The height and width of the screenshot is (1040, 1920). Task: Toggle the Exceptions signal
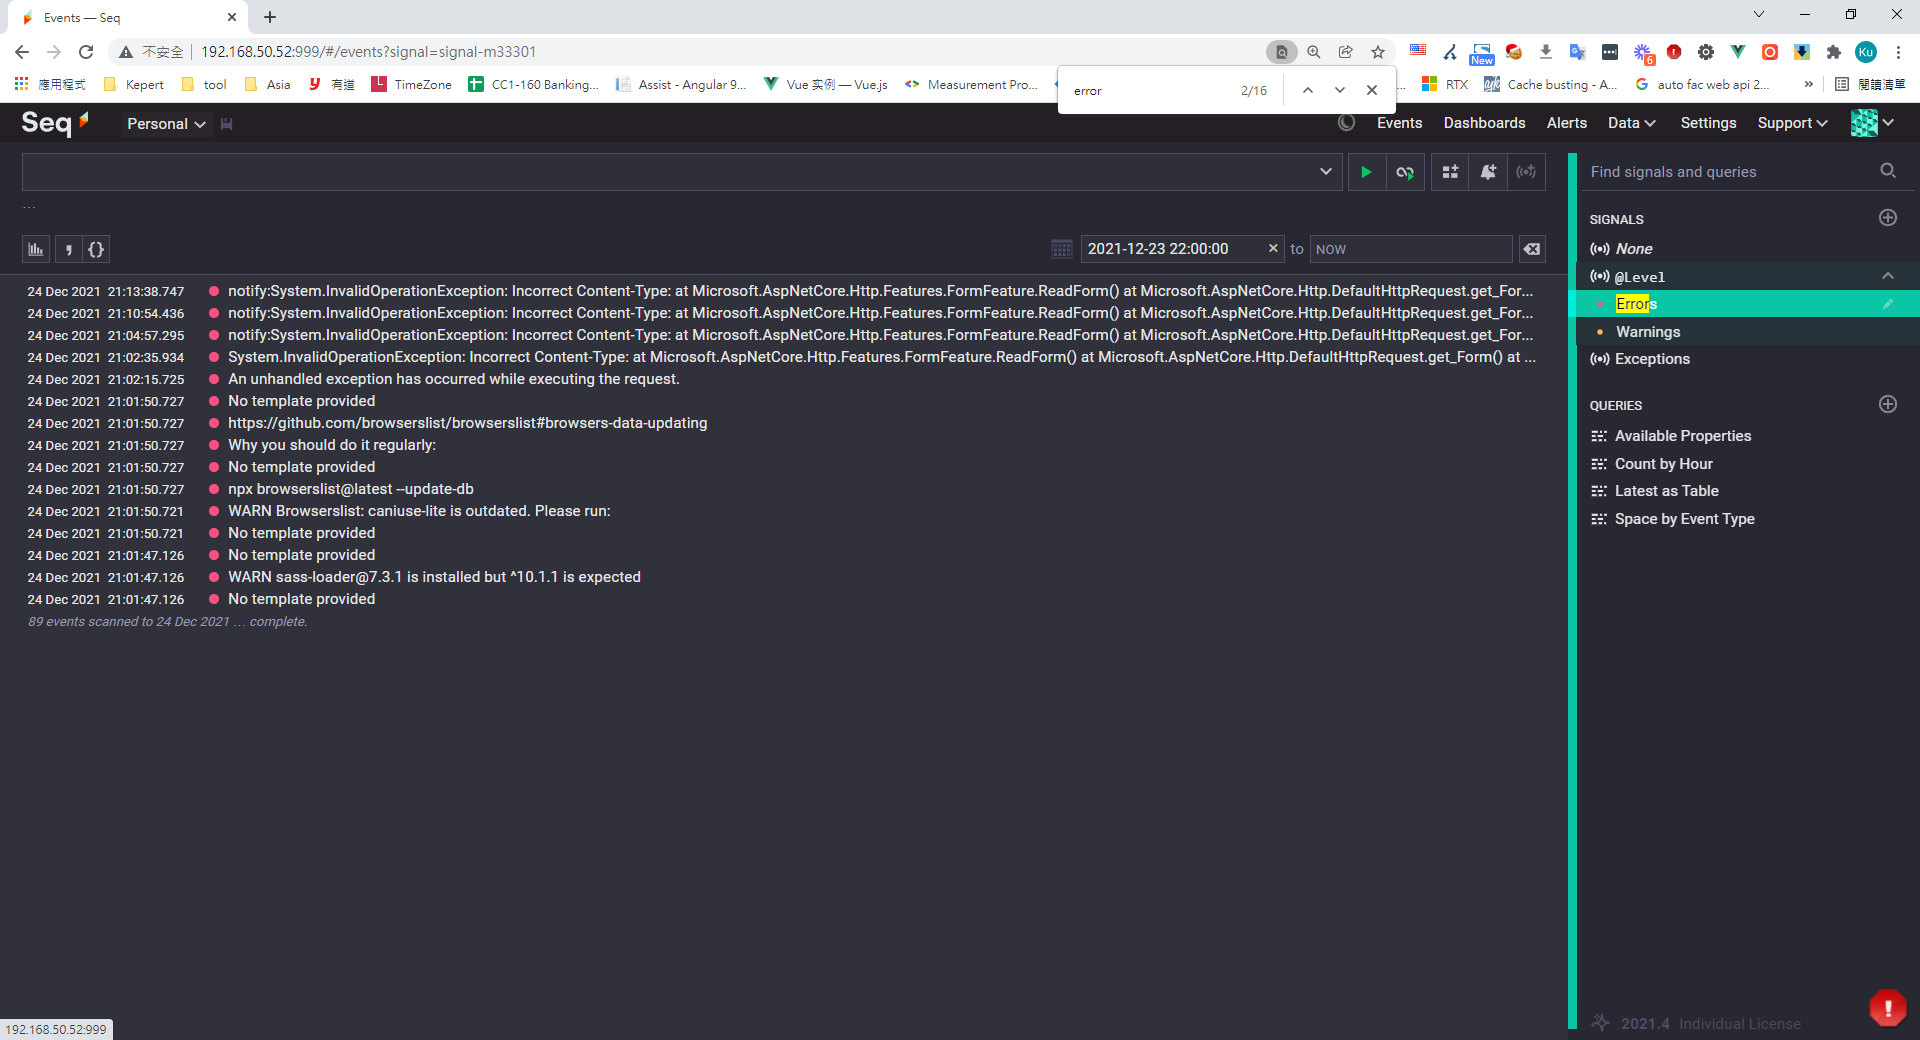[x=1652, y=359]
